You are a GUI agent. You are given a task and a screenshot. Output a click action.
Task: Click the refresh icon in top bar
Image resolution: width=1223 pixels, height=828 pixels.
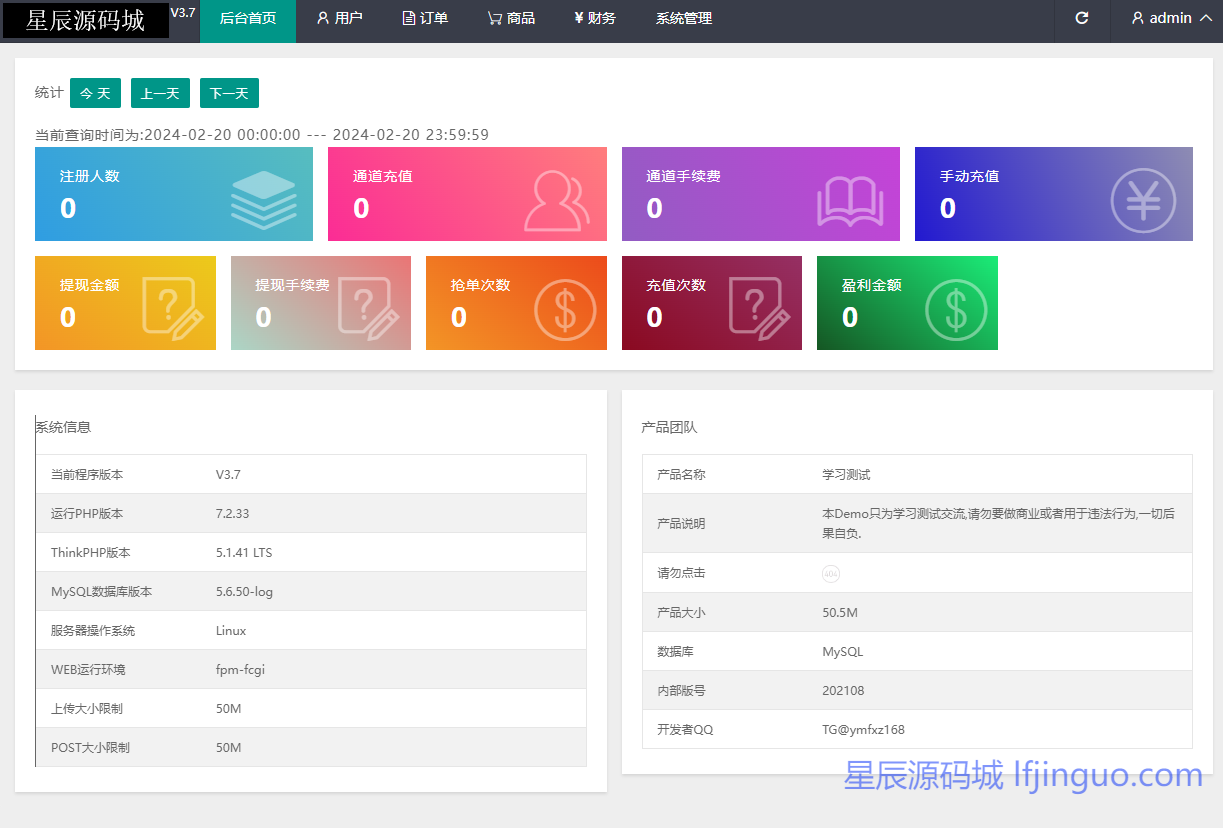pyautogui.click(x=1081, y=18)
